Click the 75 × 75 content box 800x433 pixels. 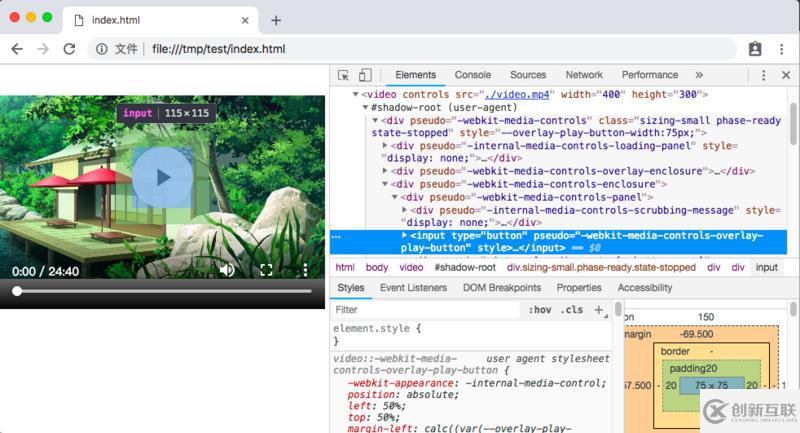point(711,386)
